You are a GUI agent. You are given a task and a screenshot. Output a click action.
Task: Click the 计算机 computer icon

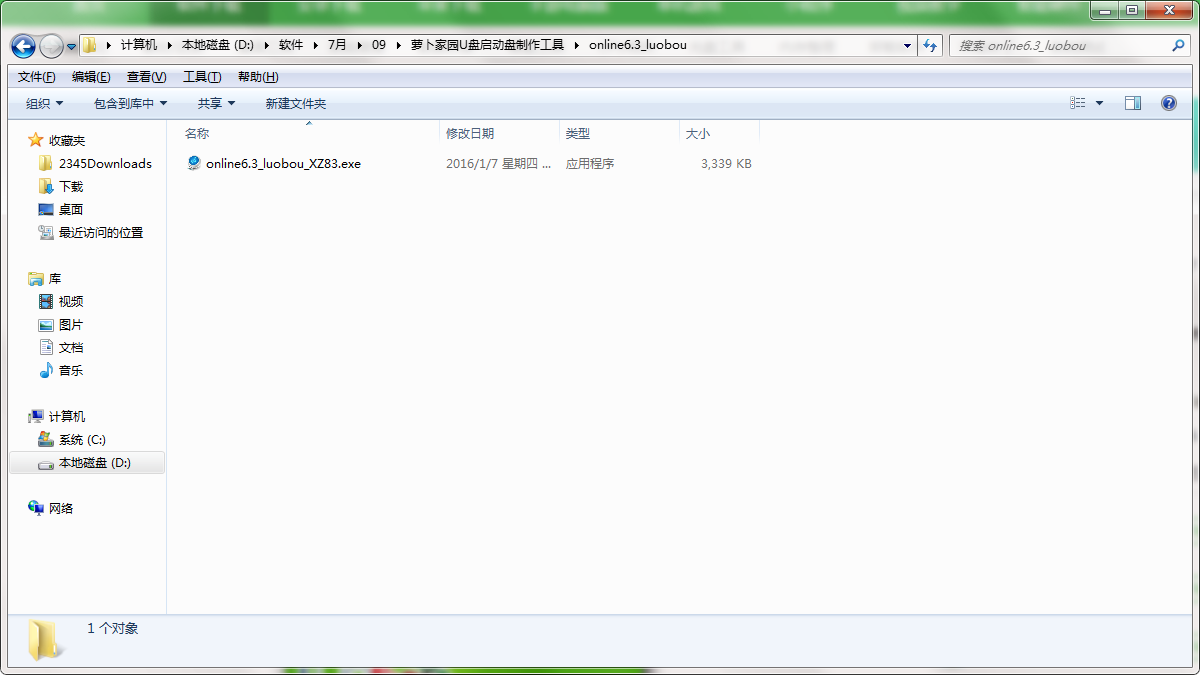[x=36, y=416]
